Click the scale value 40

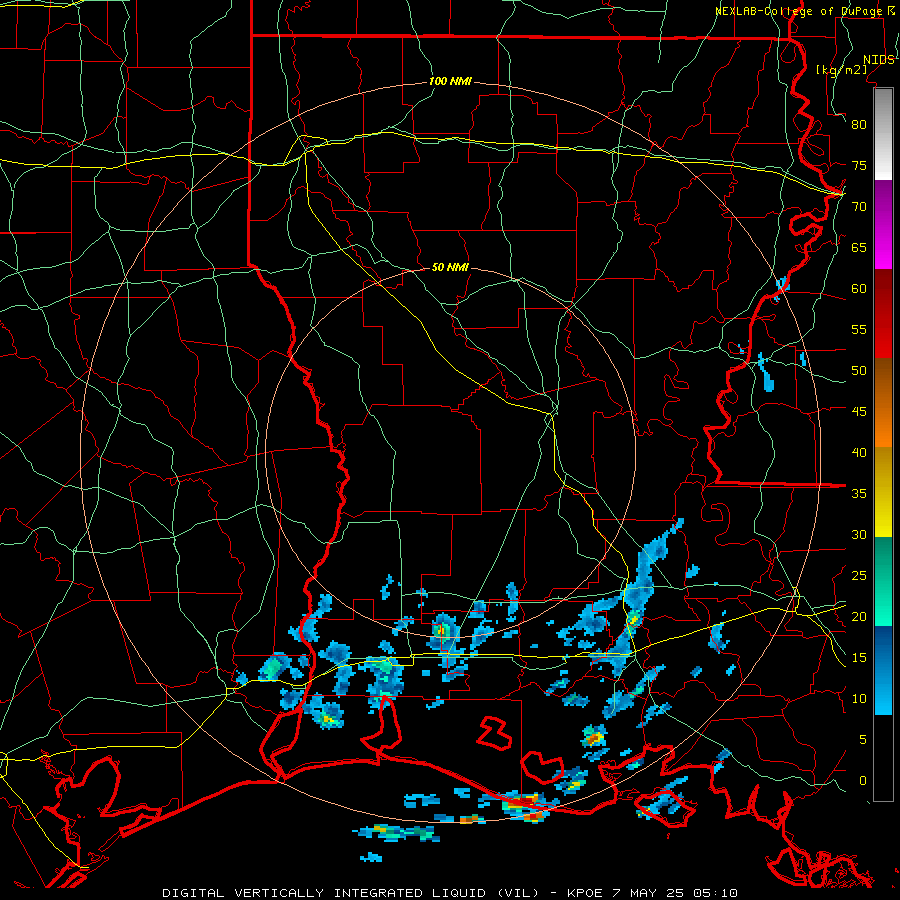859,452
